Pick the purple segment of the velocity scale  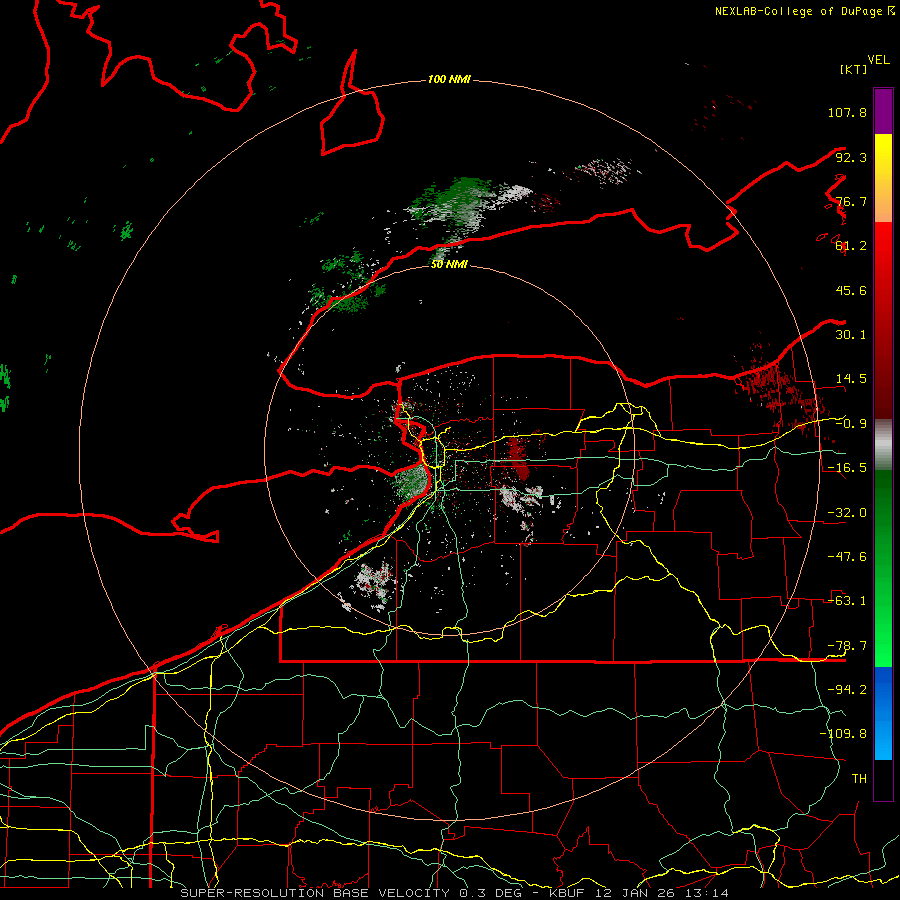883,111
